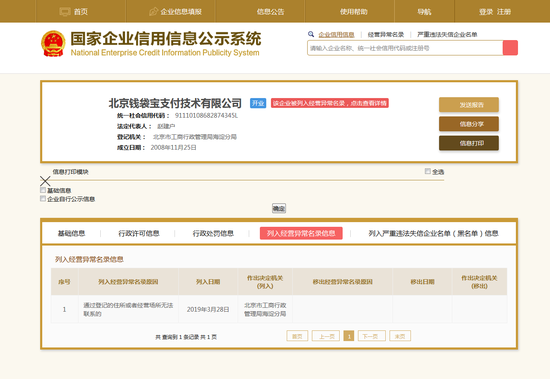Check the 基础信息 checkbox
The width and height of the screenshot is (550, 379).
[x=43, y=190]
